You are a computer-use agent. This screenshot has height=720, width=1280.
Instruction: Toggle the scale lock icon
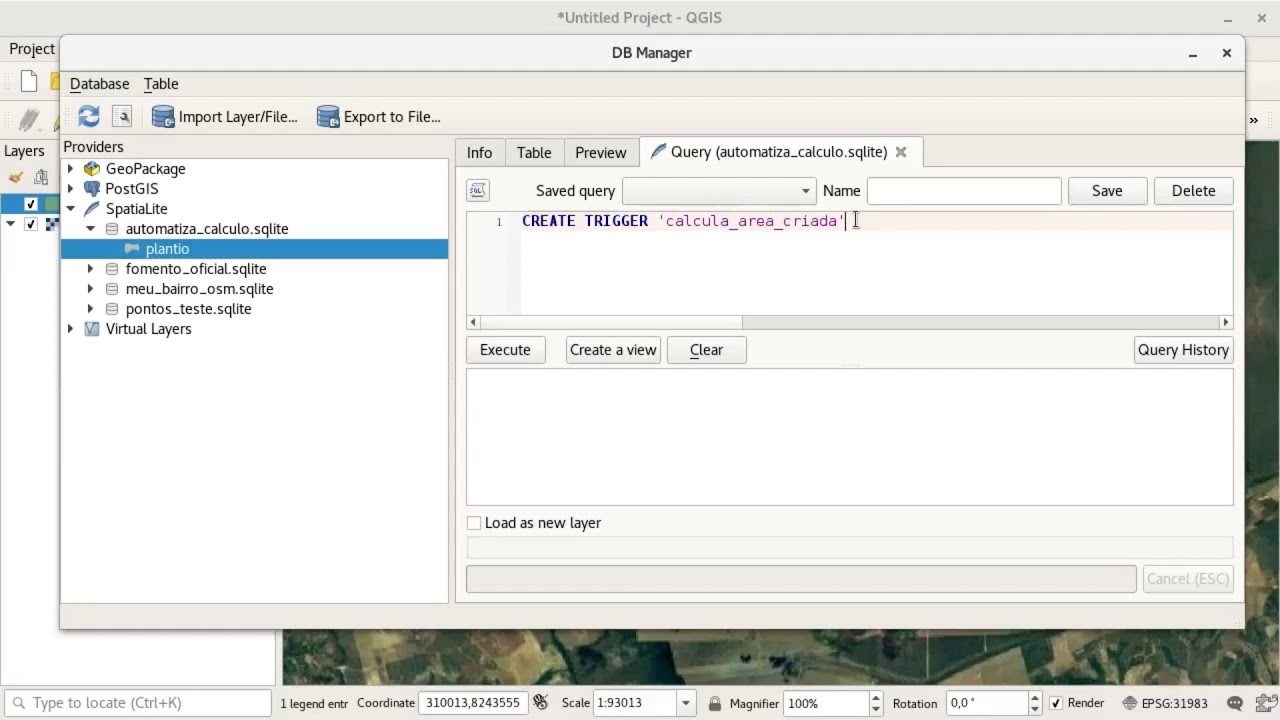(714, 703)
